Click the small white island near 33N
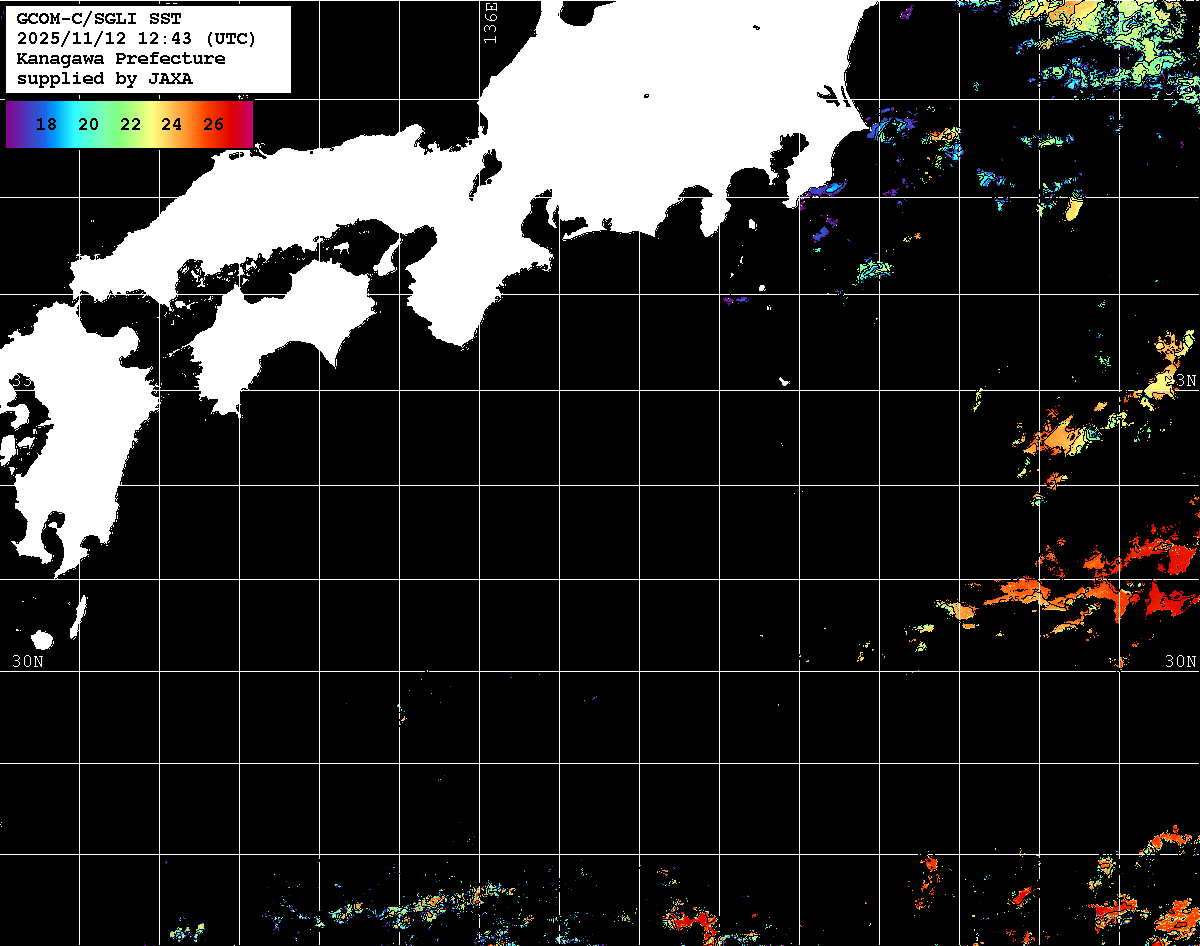This screenshot has width=1200, height=946. coord(785,381)
